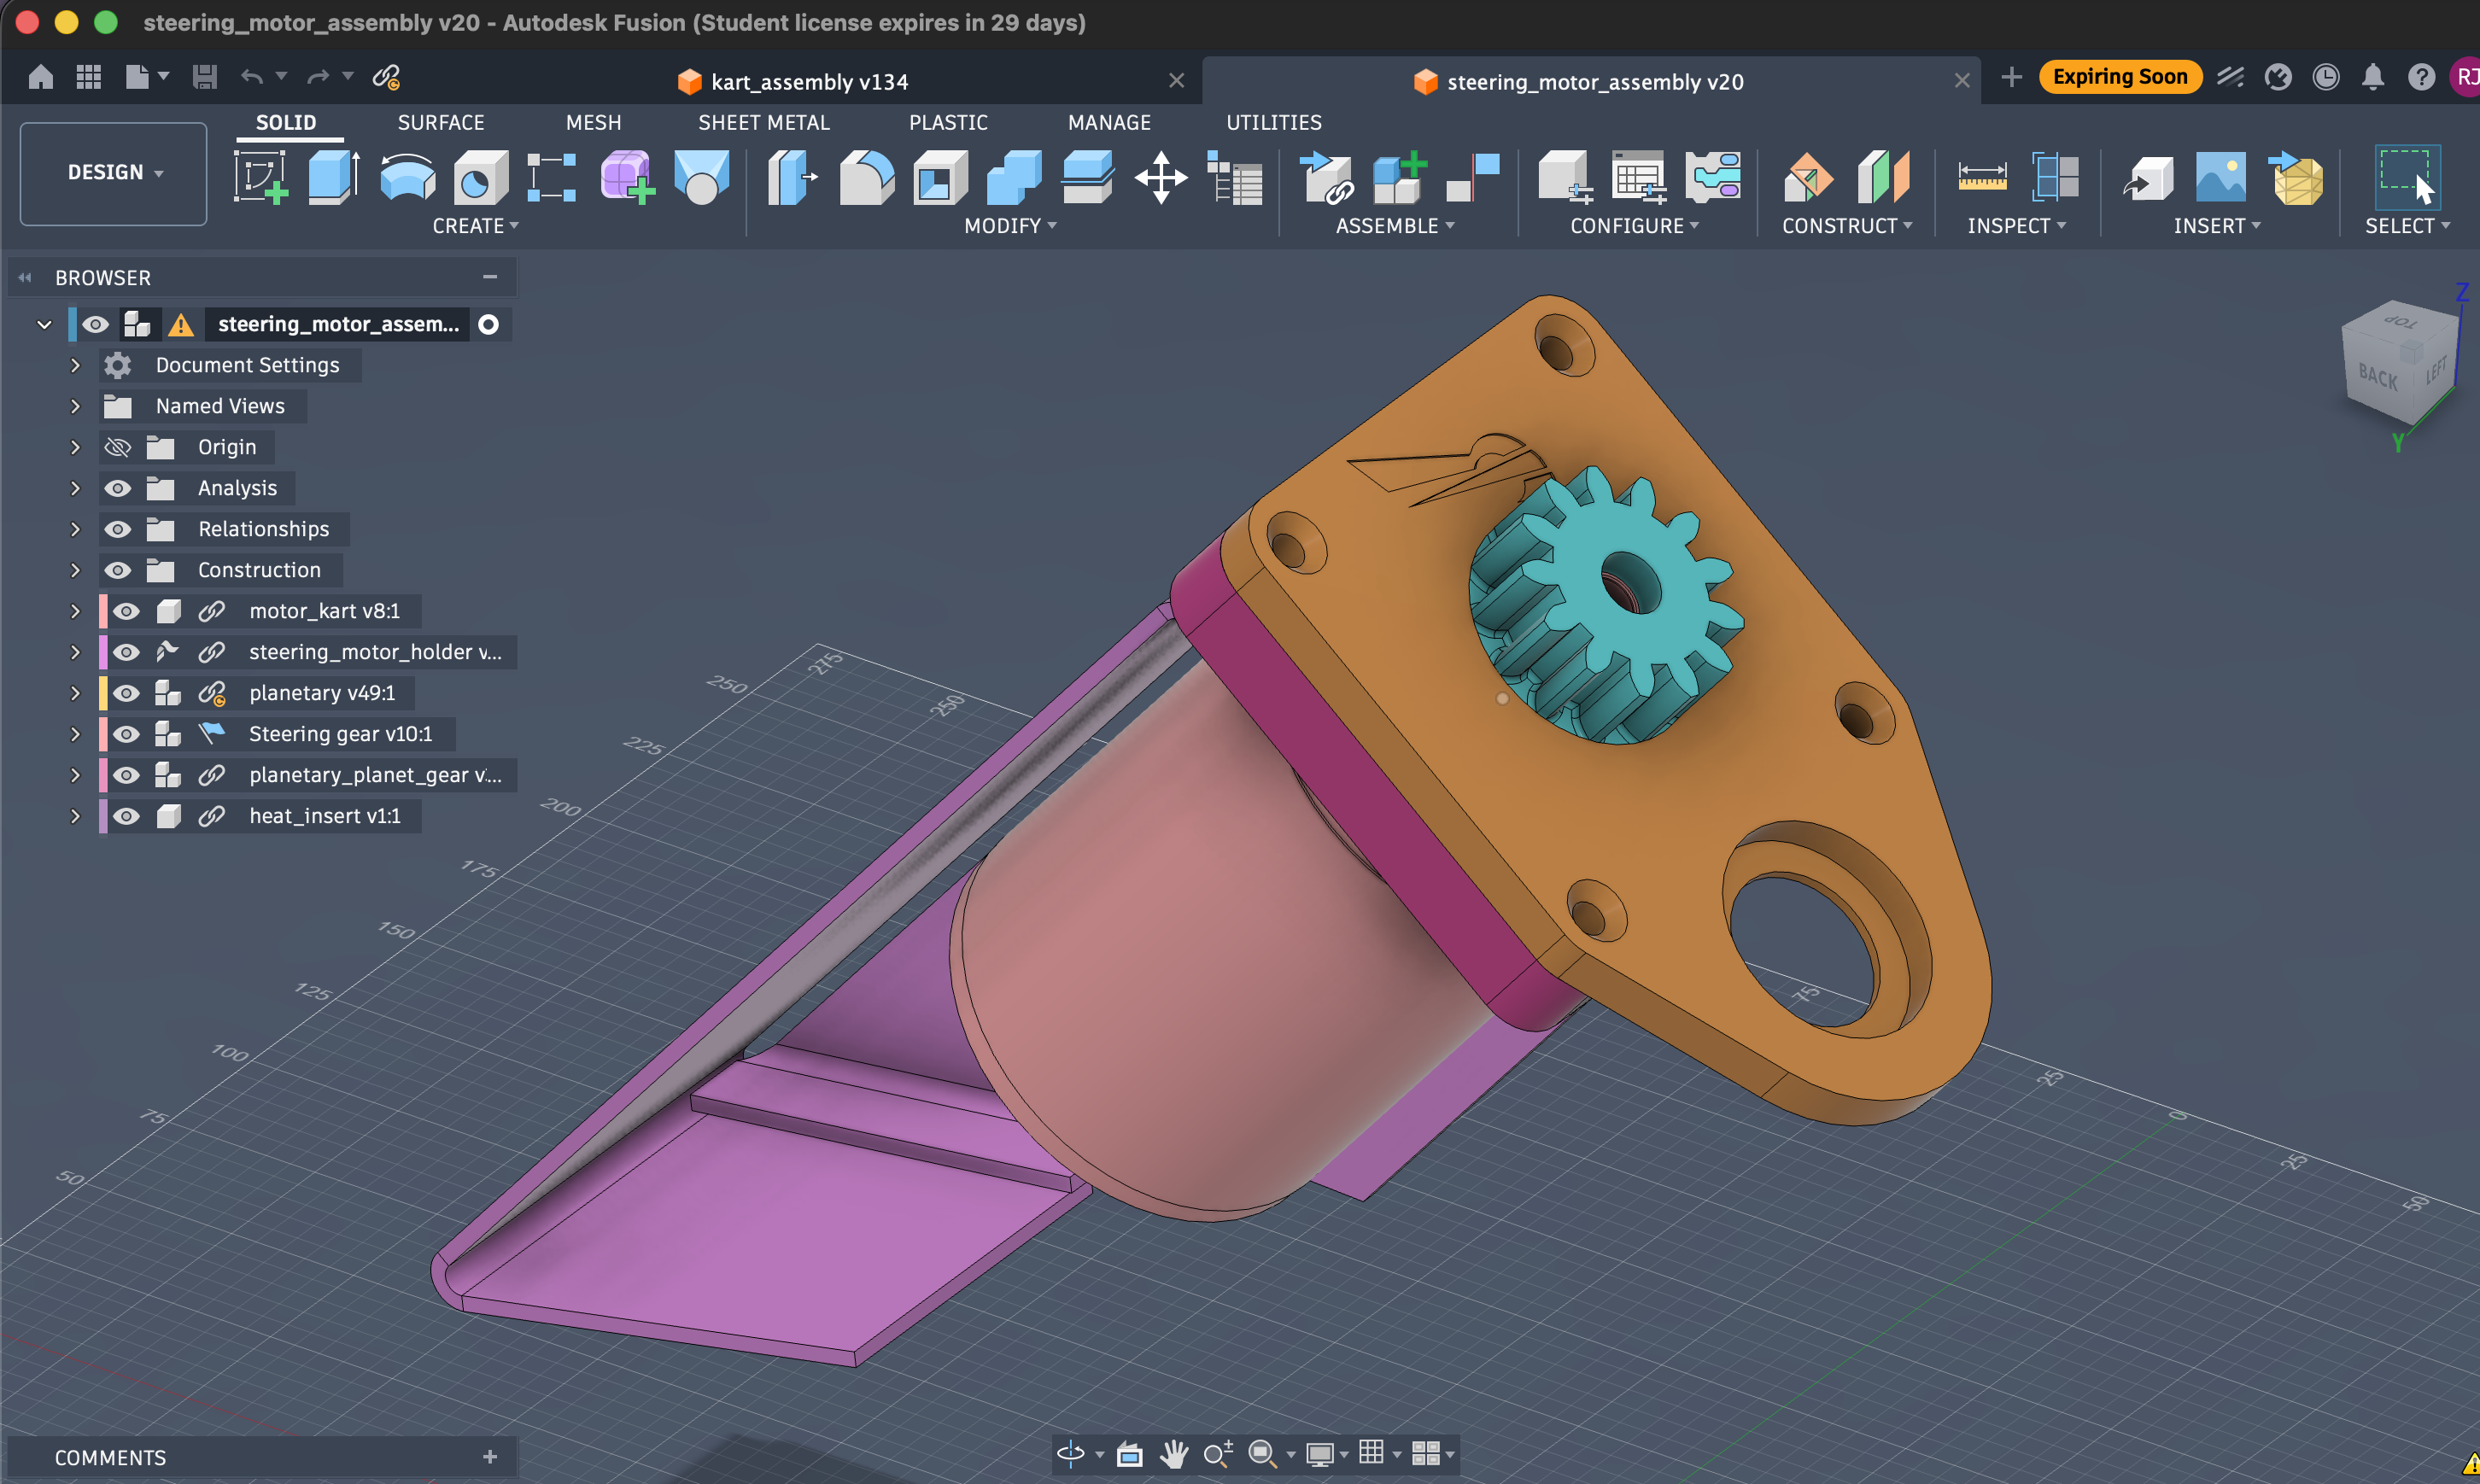Select the Fillet tool icon
Viewport: 2480px width, 1484px height.
(866, 178)
